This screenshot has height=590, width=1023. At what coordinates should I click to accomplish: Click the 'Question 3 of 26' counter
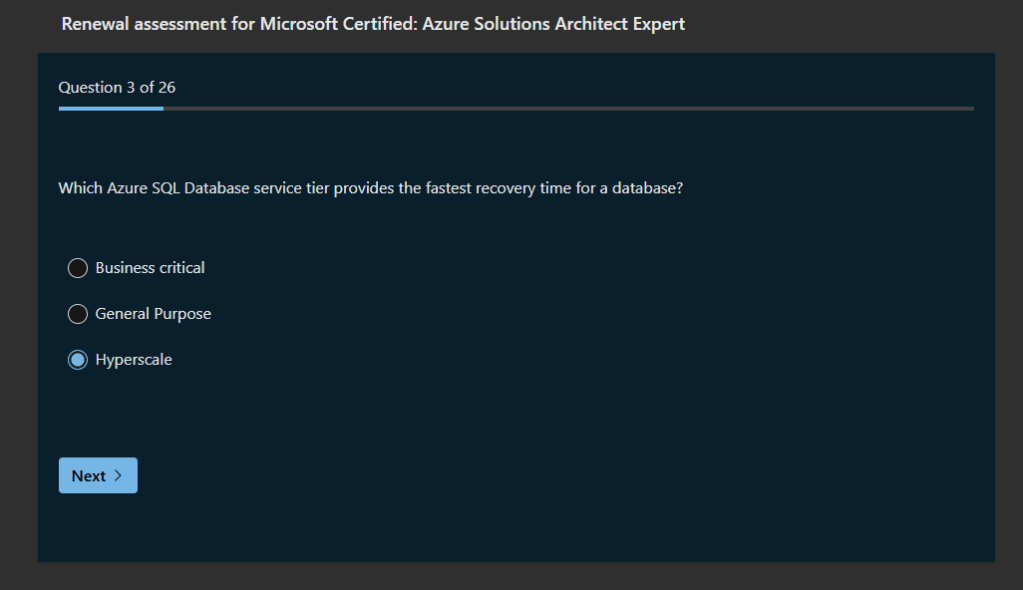[117, 87]
